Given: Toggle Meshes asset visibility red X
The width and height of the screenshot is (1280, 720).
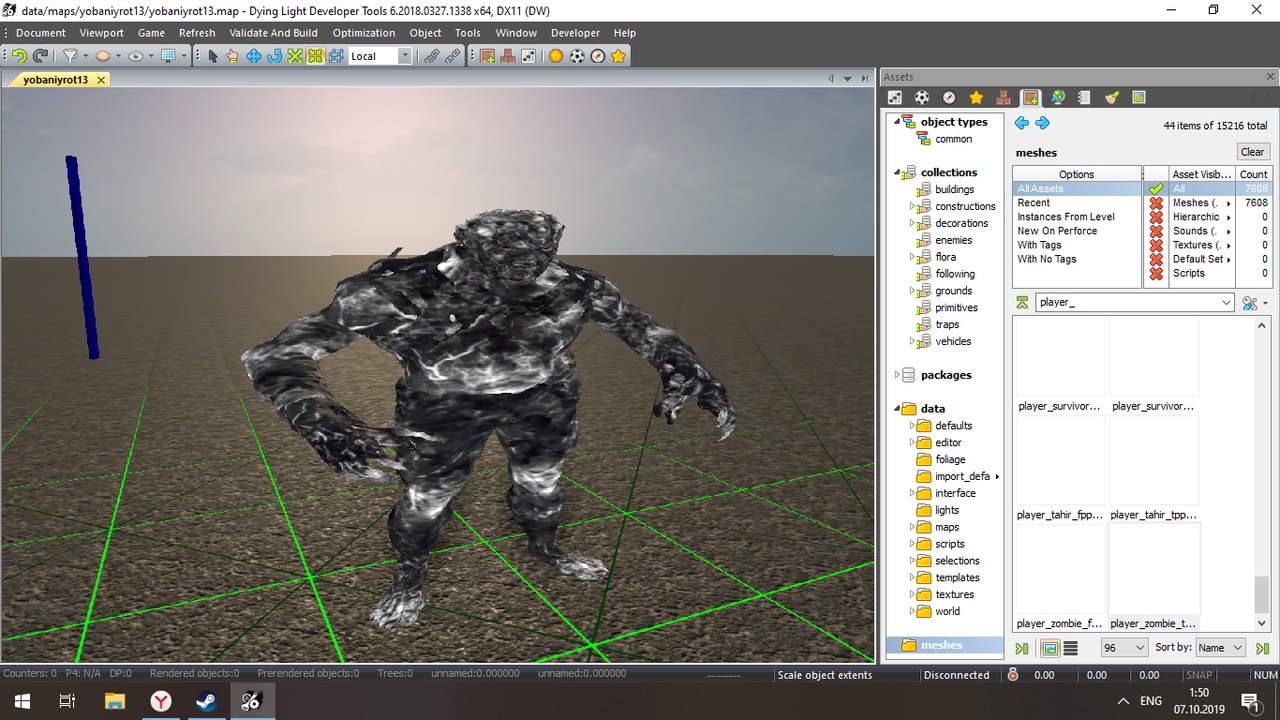Looking at the screenshot, I should (x=1156, y=203).
